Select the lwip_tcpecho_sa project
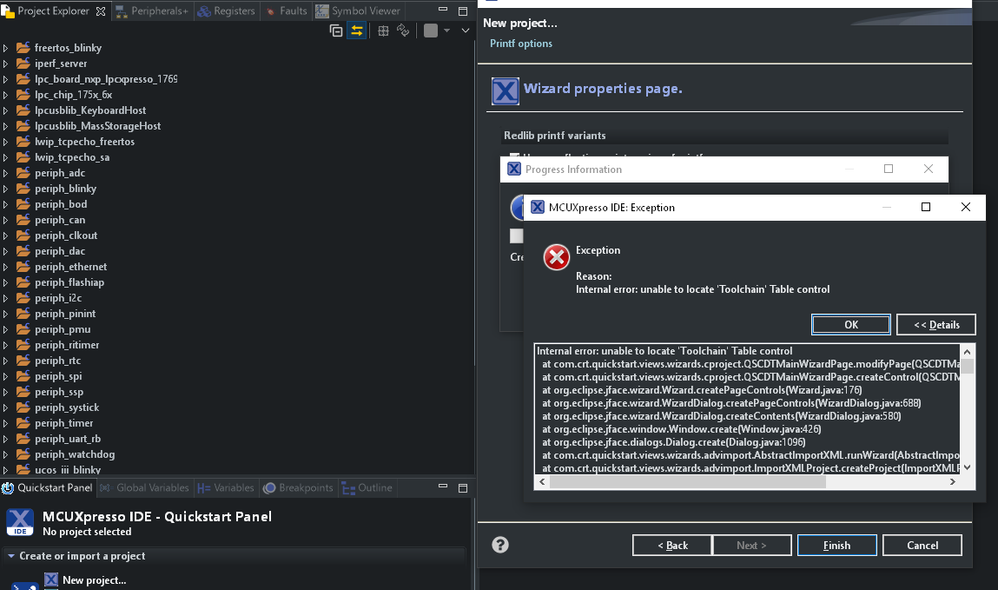This screenshot has height=590, width=998. [72, 157]
